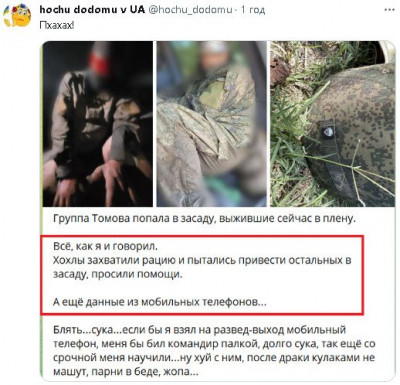Open the emoji profile avatar

pos(17,15)
